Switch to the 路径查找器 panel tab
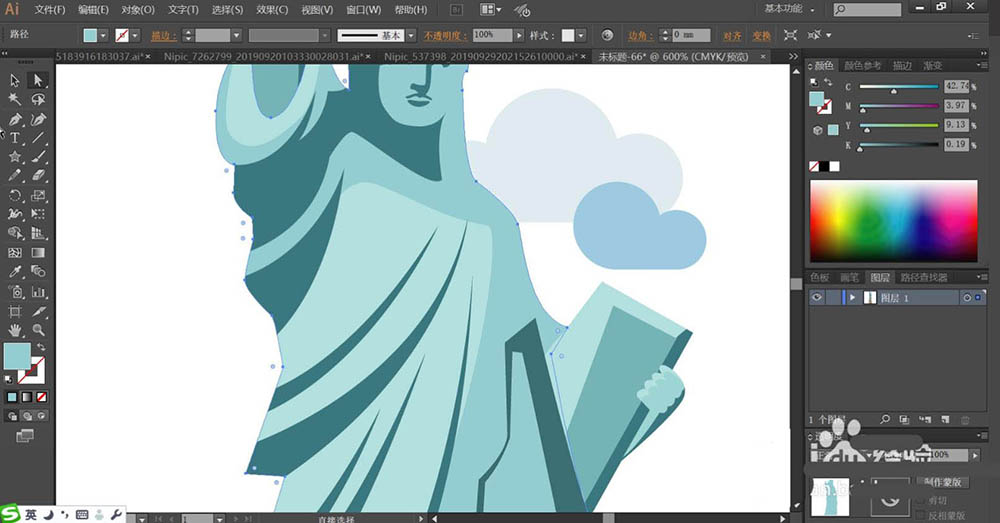Viewport: 1000px width, 523px height. click(924, 277)
